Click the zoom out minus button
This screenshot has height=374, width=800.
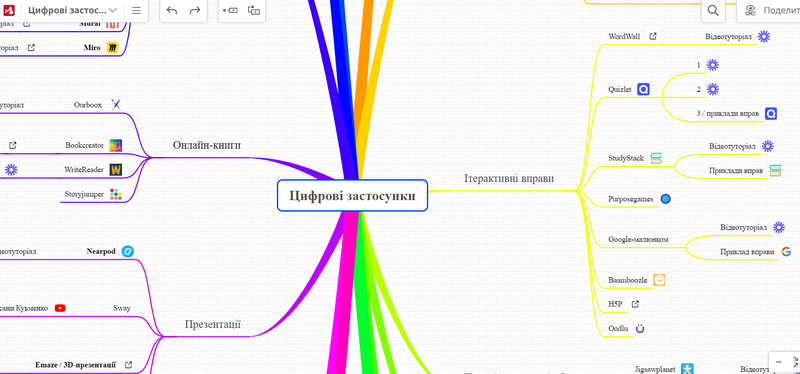pos(779,362)
